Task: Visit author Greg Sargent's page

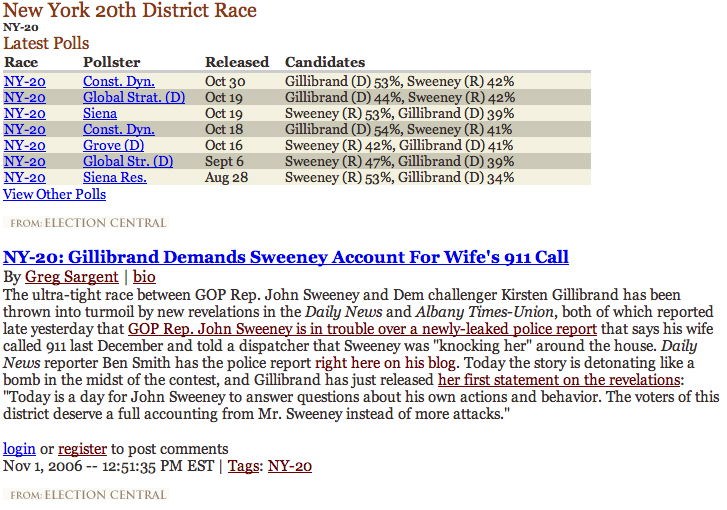Action: [71, 277]
